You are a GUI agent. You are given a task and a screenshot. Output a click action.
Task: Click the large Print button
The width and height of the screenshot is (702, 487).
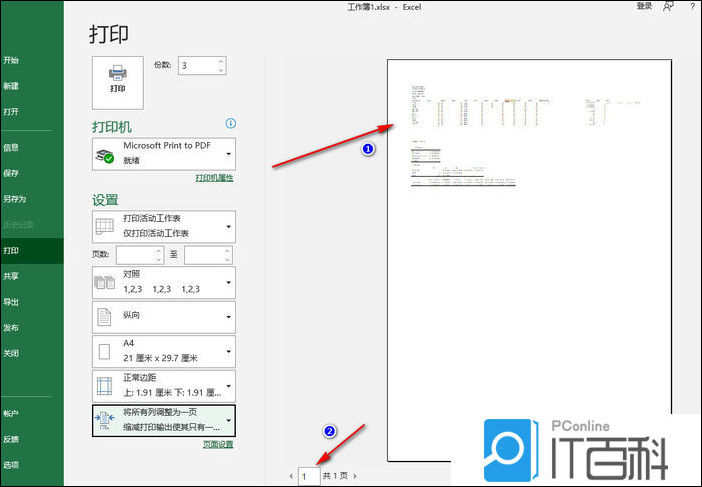(118, 82)
